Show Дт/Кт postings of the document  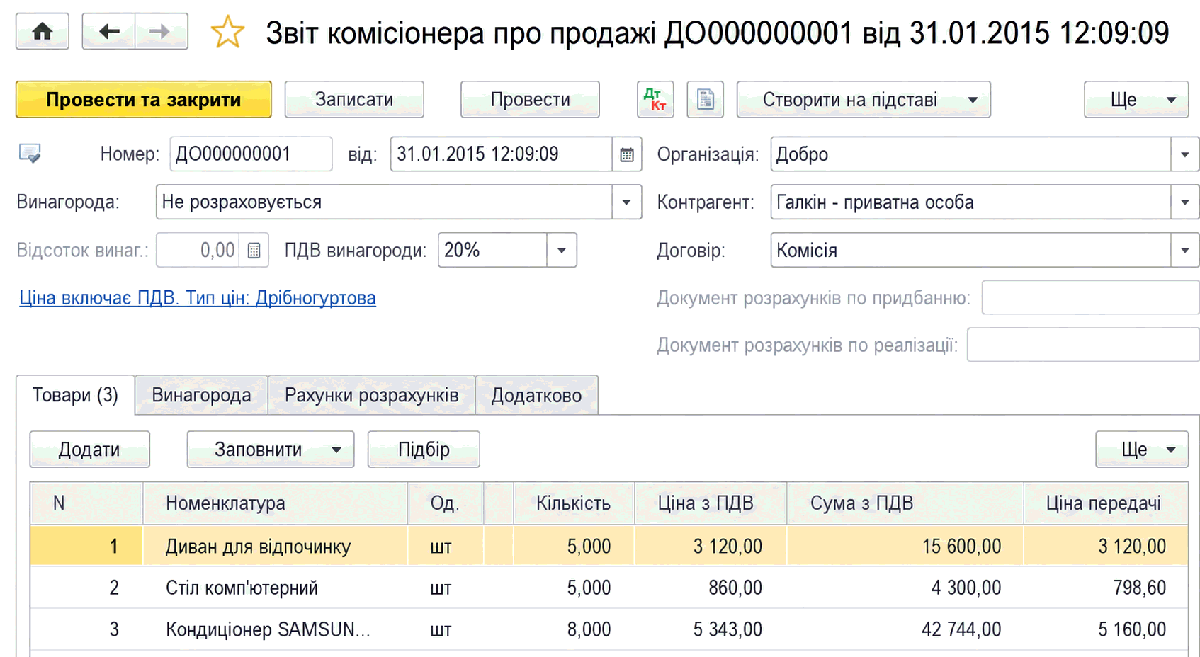pos(657,100)
